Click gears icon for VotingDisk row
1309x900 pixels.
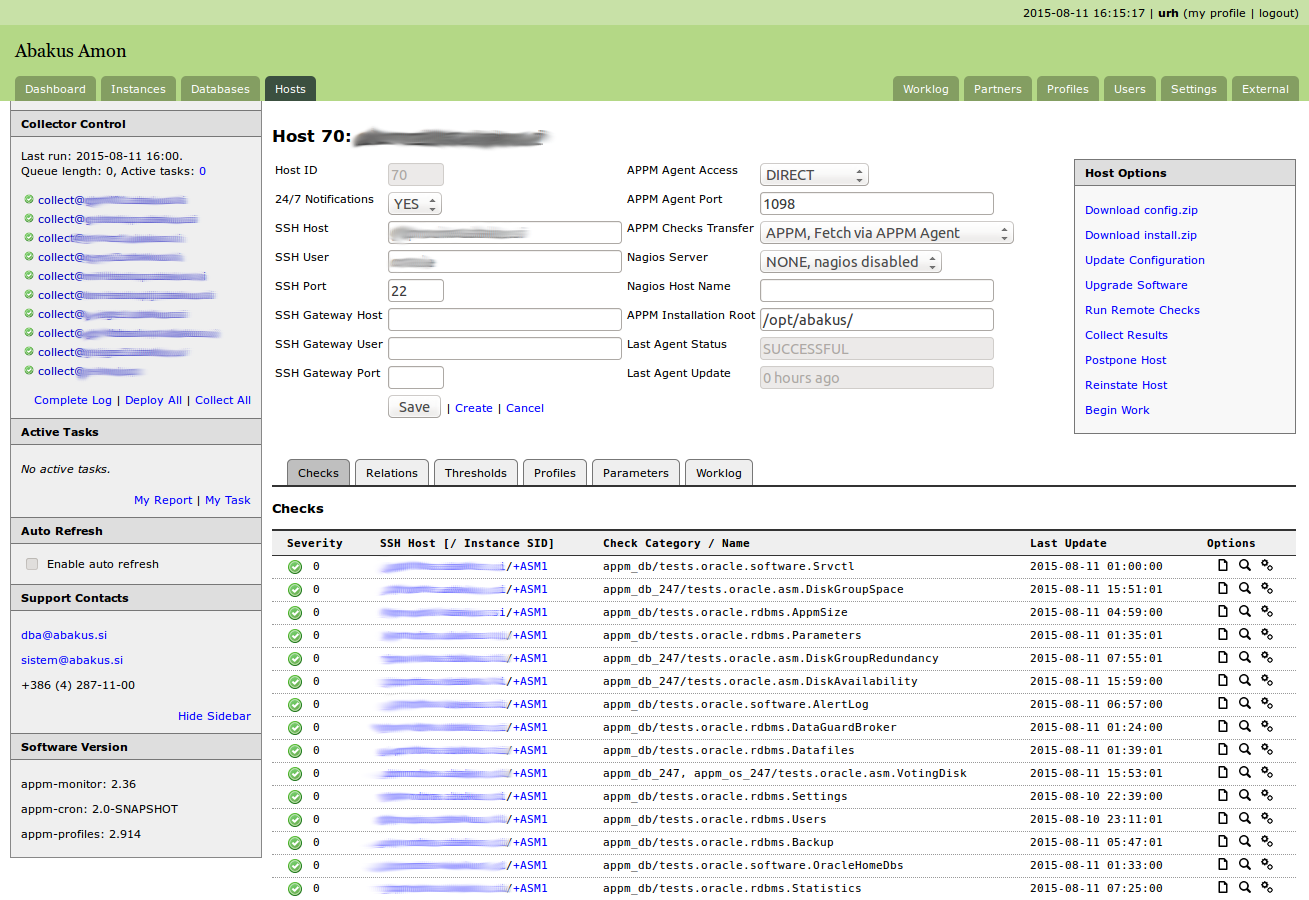point(1267,773)
